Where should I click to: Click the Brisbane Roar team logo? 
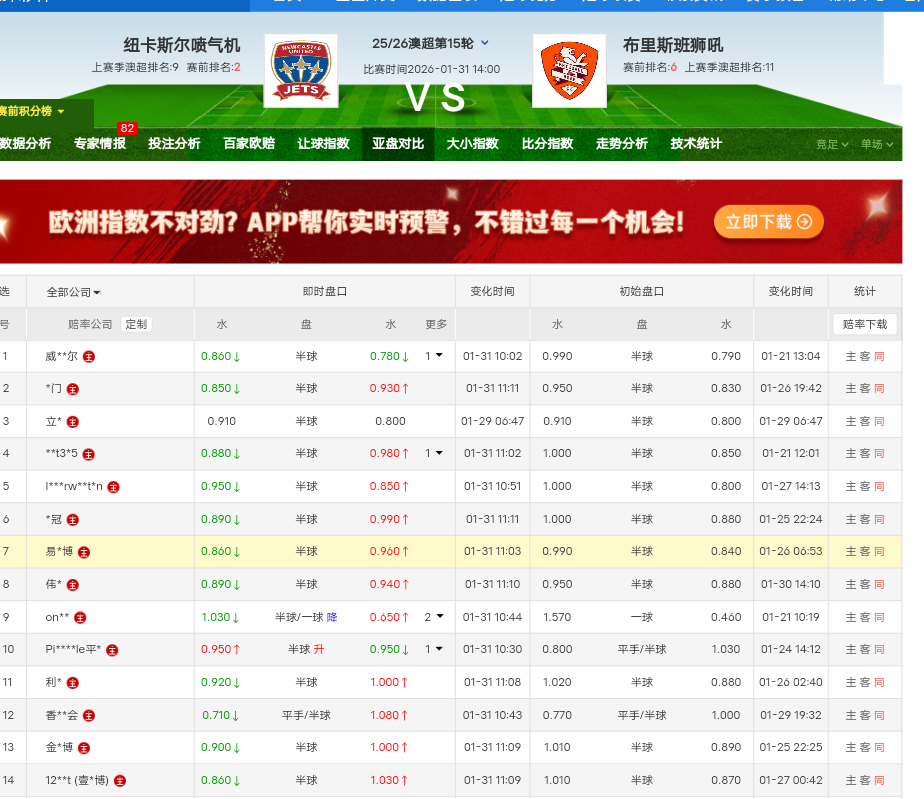(x=569, y=71)
